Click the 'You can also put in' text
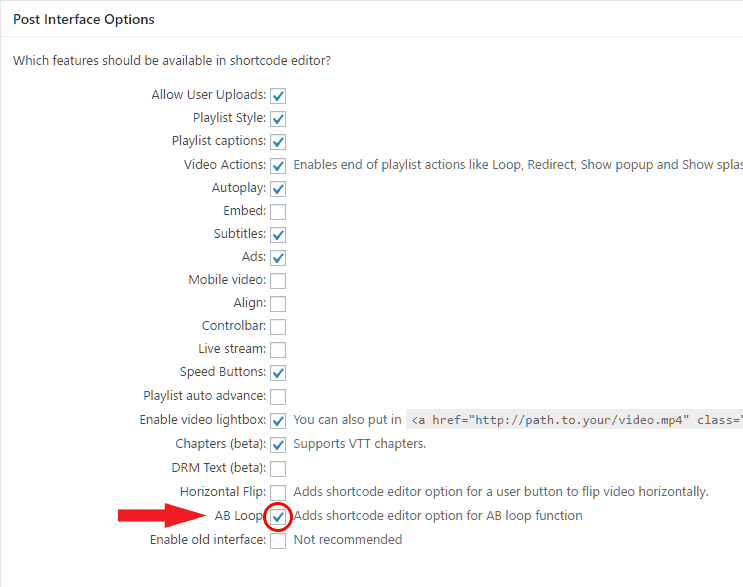Image resolution: width=743 pixels, height=587 pixels. coord(347,420)
